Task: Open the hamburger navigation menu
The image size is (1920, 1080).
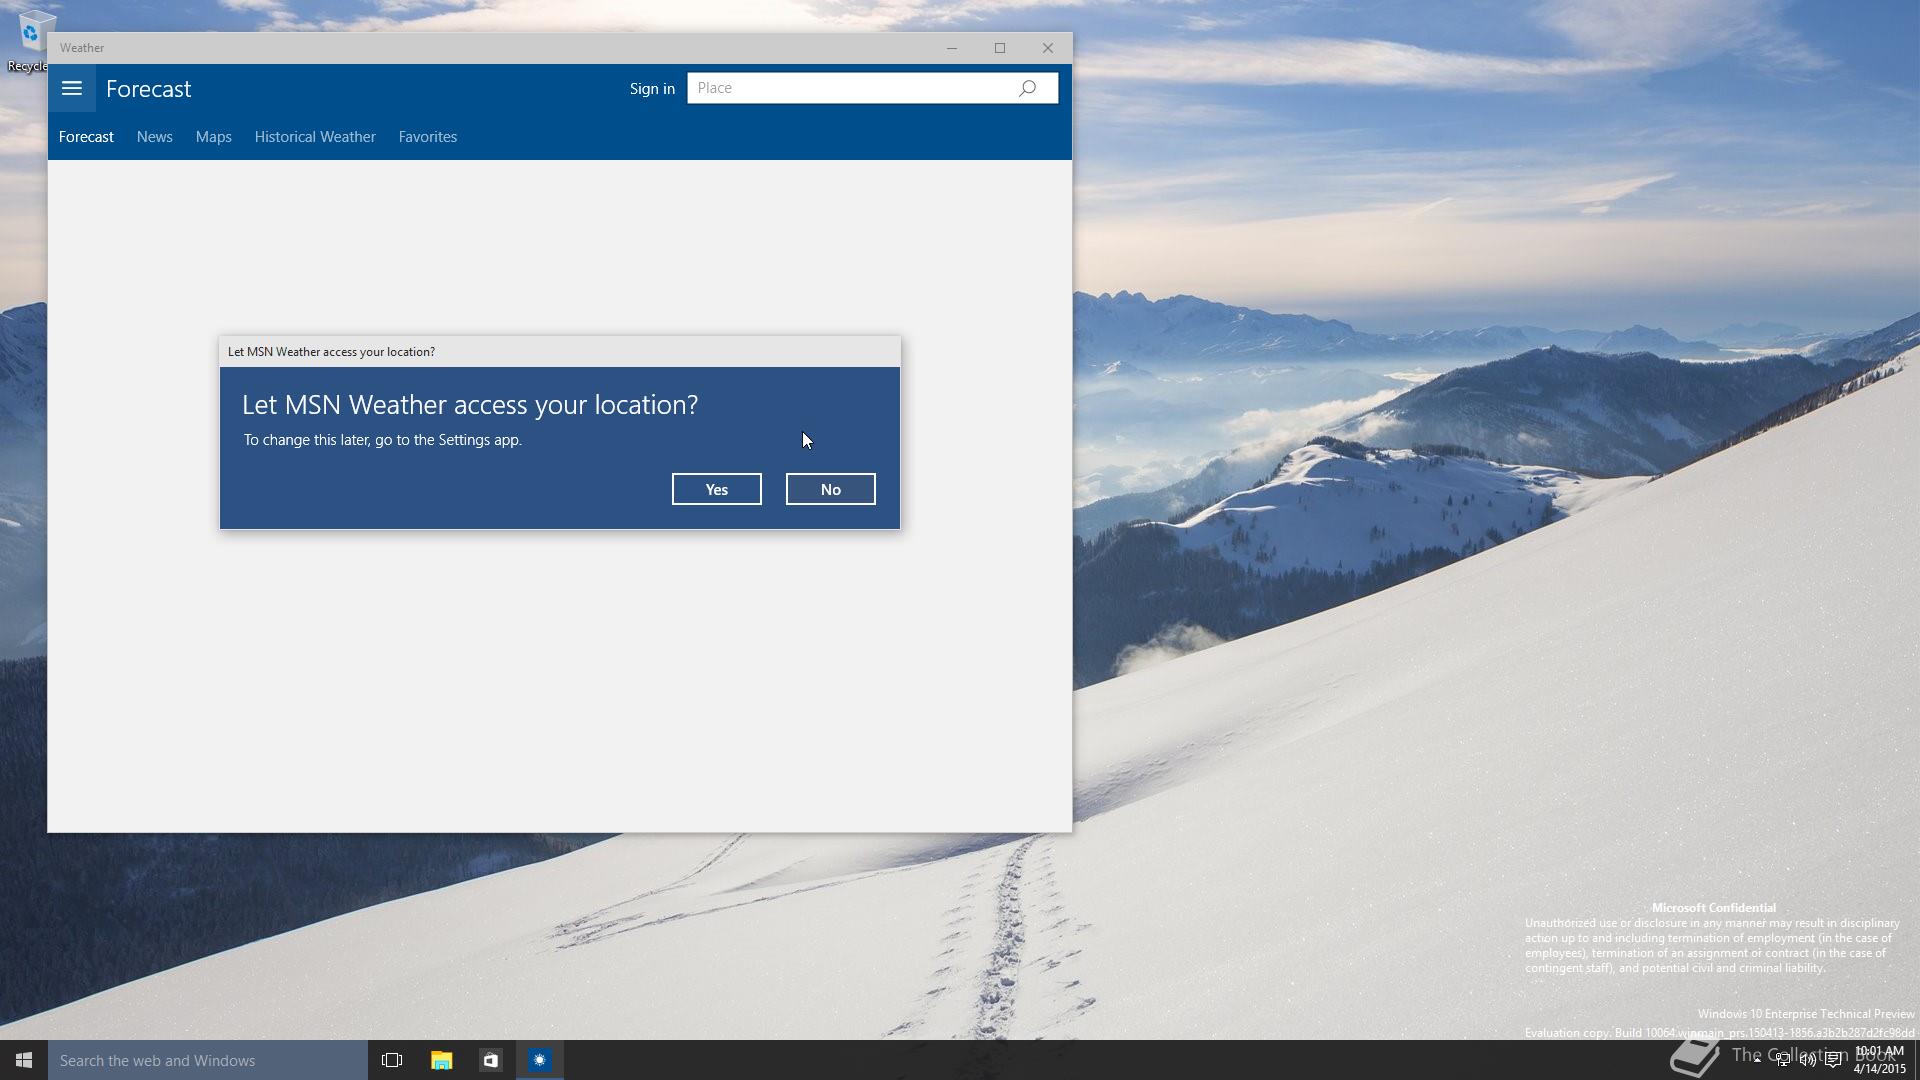Action: coord(71,88)
